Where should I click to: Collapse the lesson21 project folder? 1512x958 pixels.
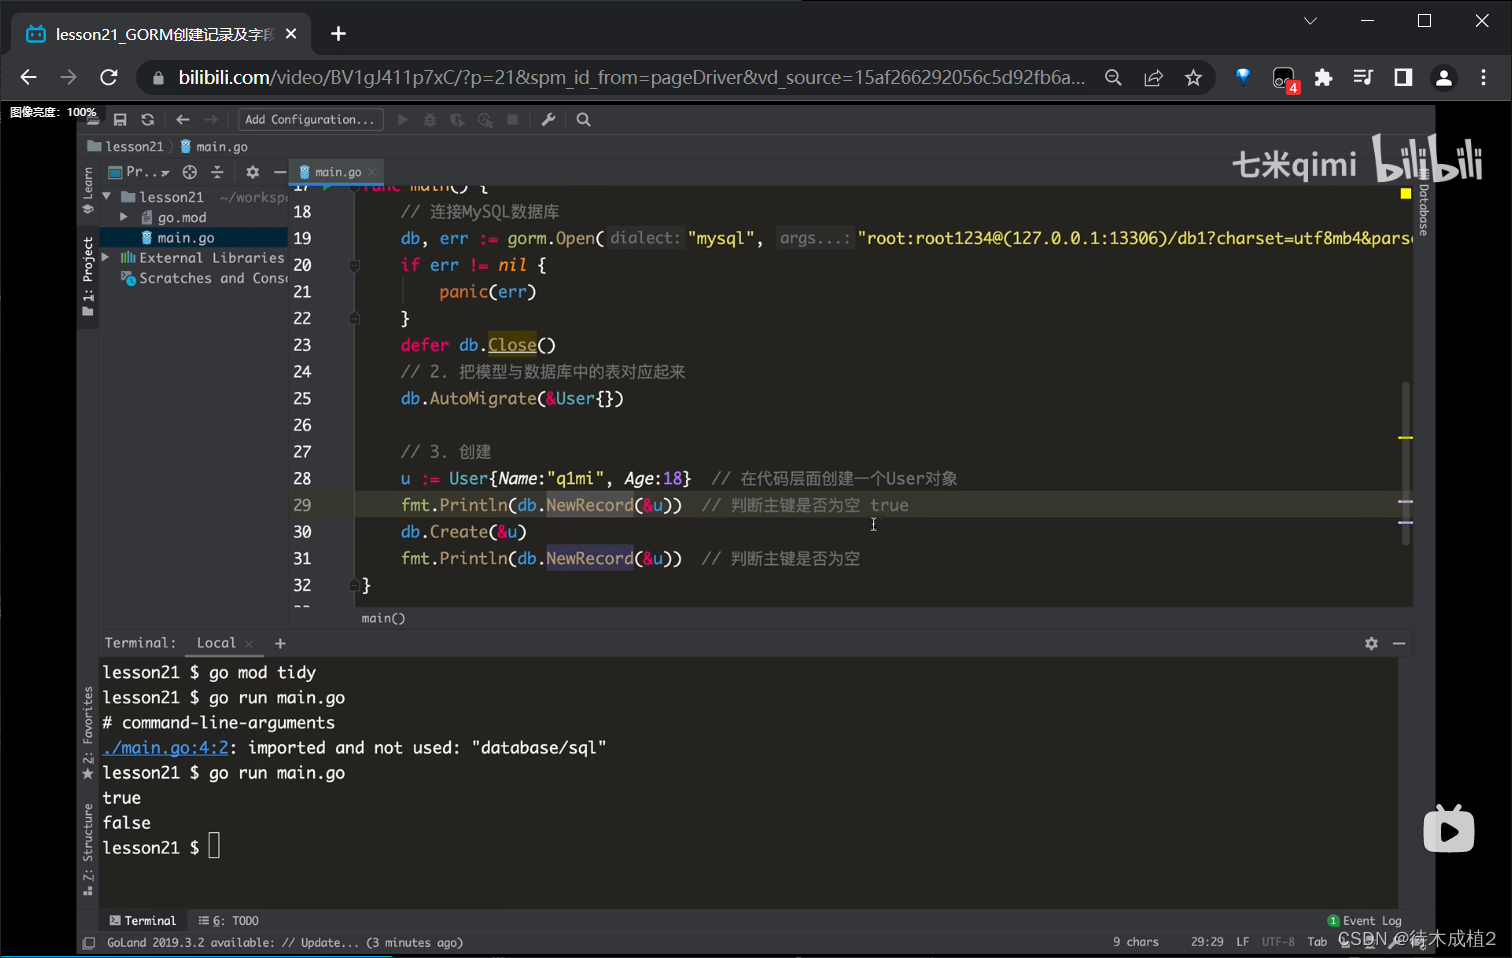(107, 197)
